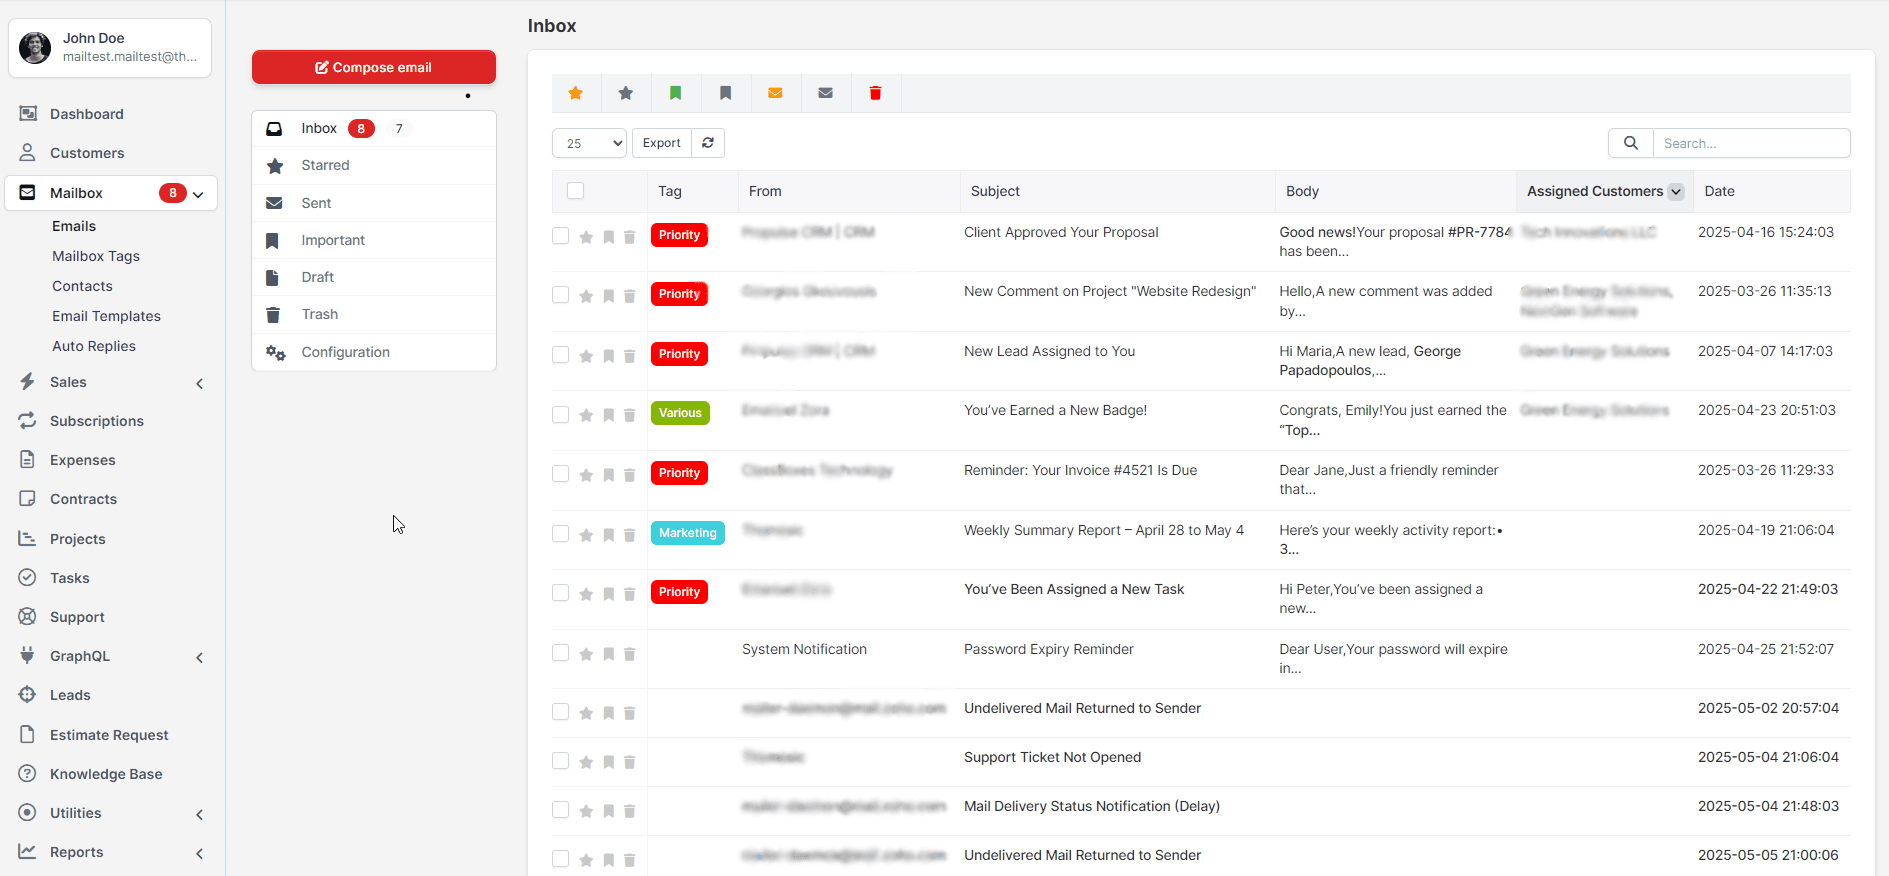Open the Inbox folder
Image resolution: width=1889 pixels, height=876 pixels.
click(x=373, y=129)
